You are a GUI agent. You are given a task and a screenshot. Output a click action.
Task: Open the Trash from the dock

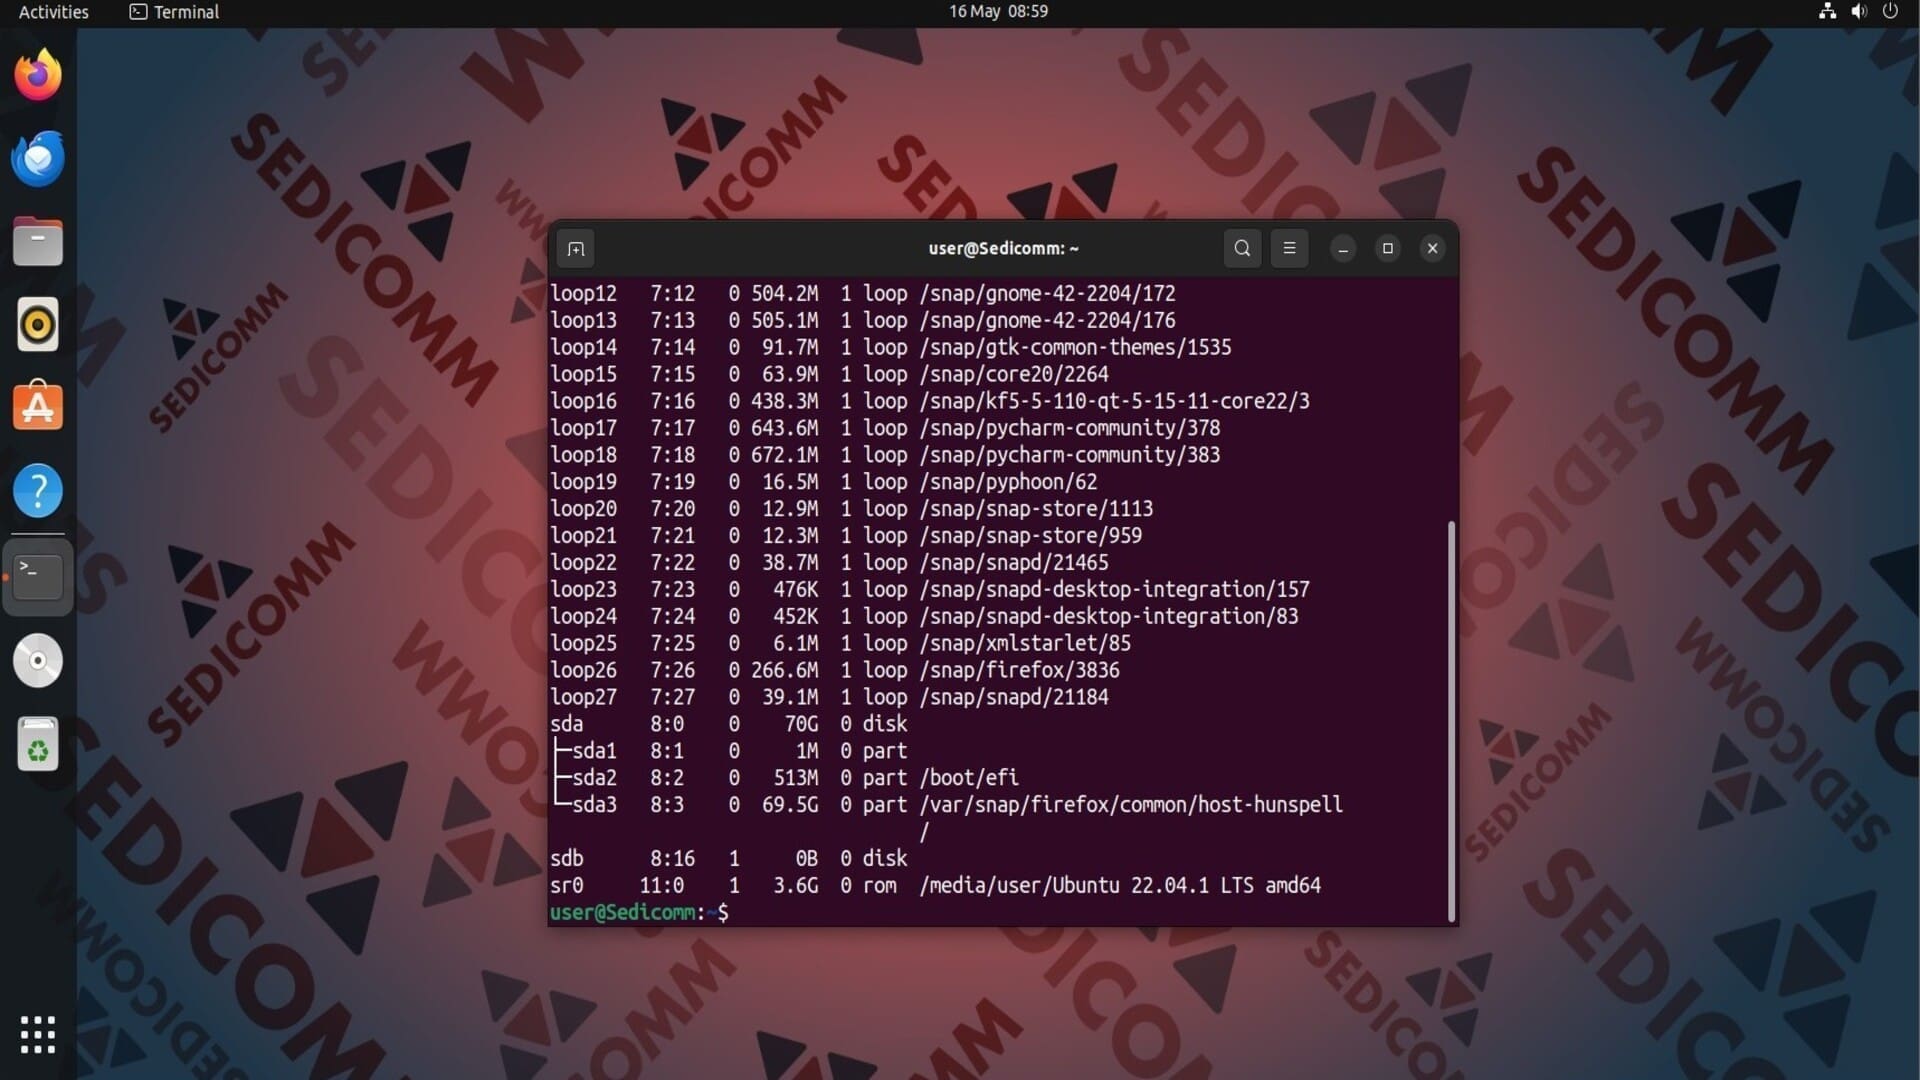pyautogui.click(x=38, y=744)
